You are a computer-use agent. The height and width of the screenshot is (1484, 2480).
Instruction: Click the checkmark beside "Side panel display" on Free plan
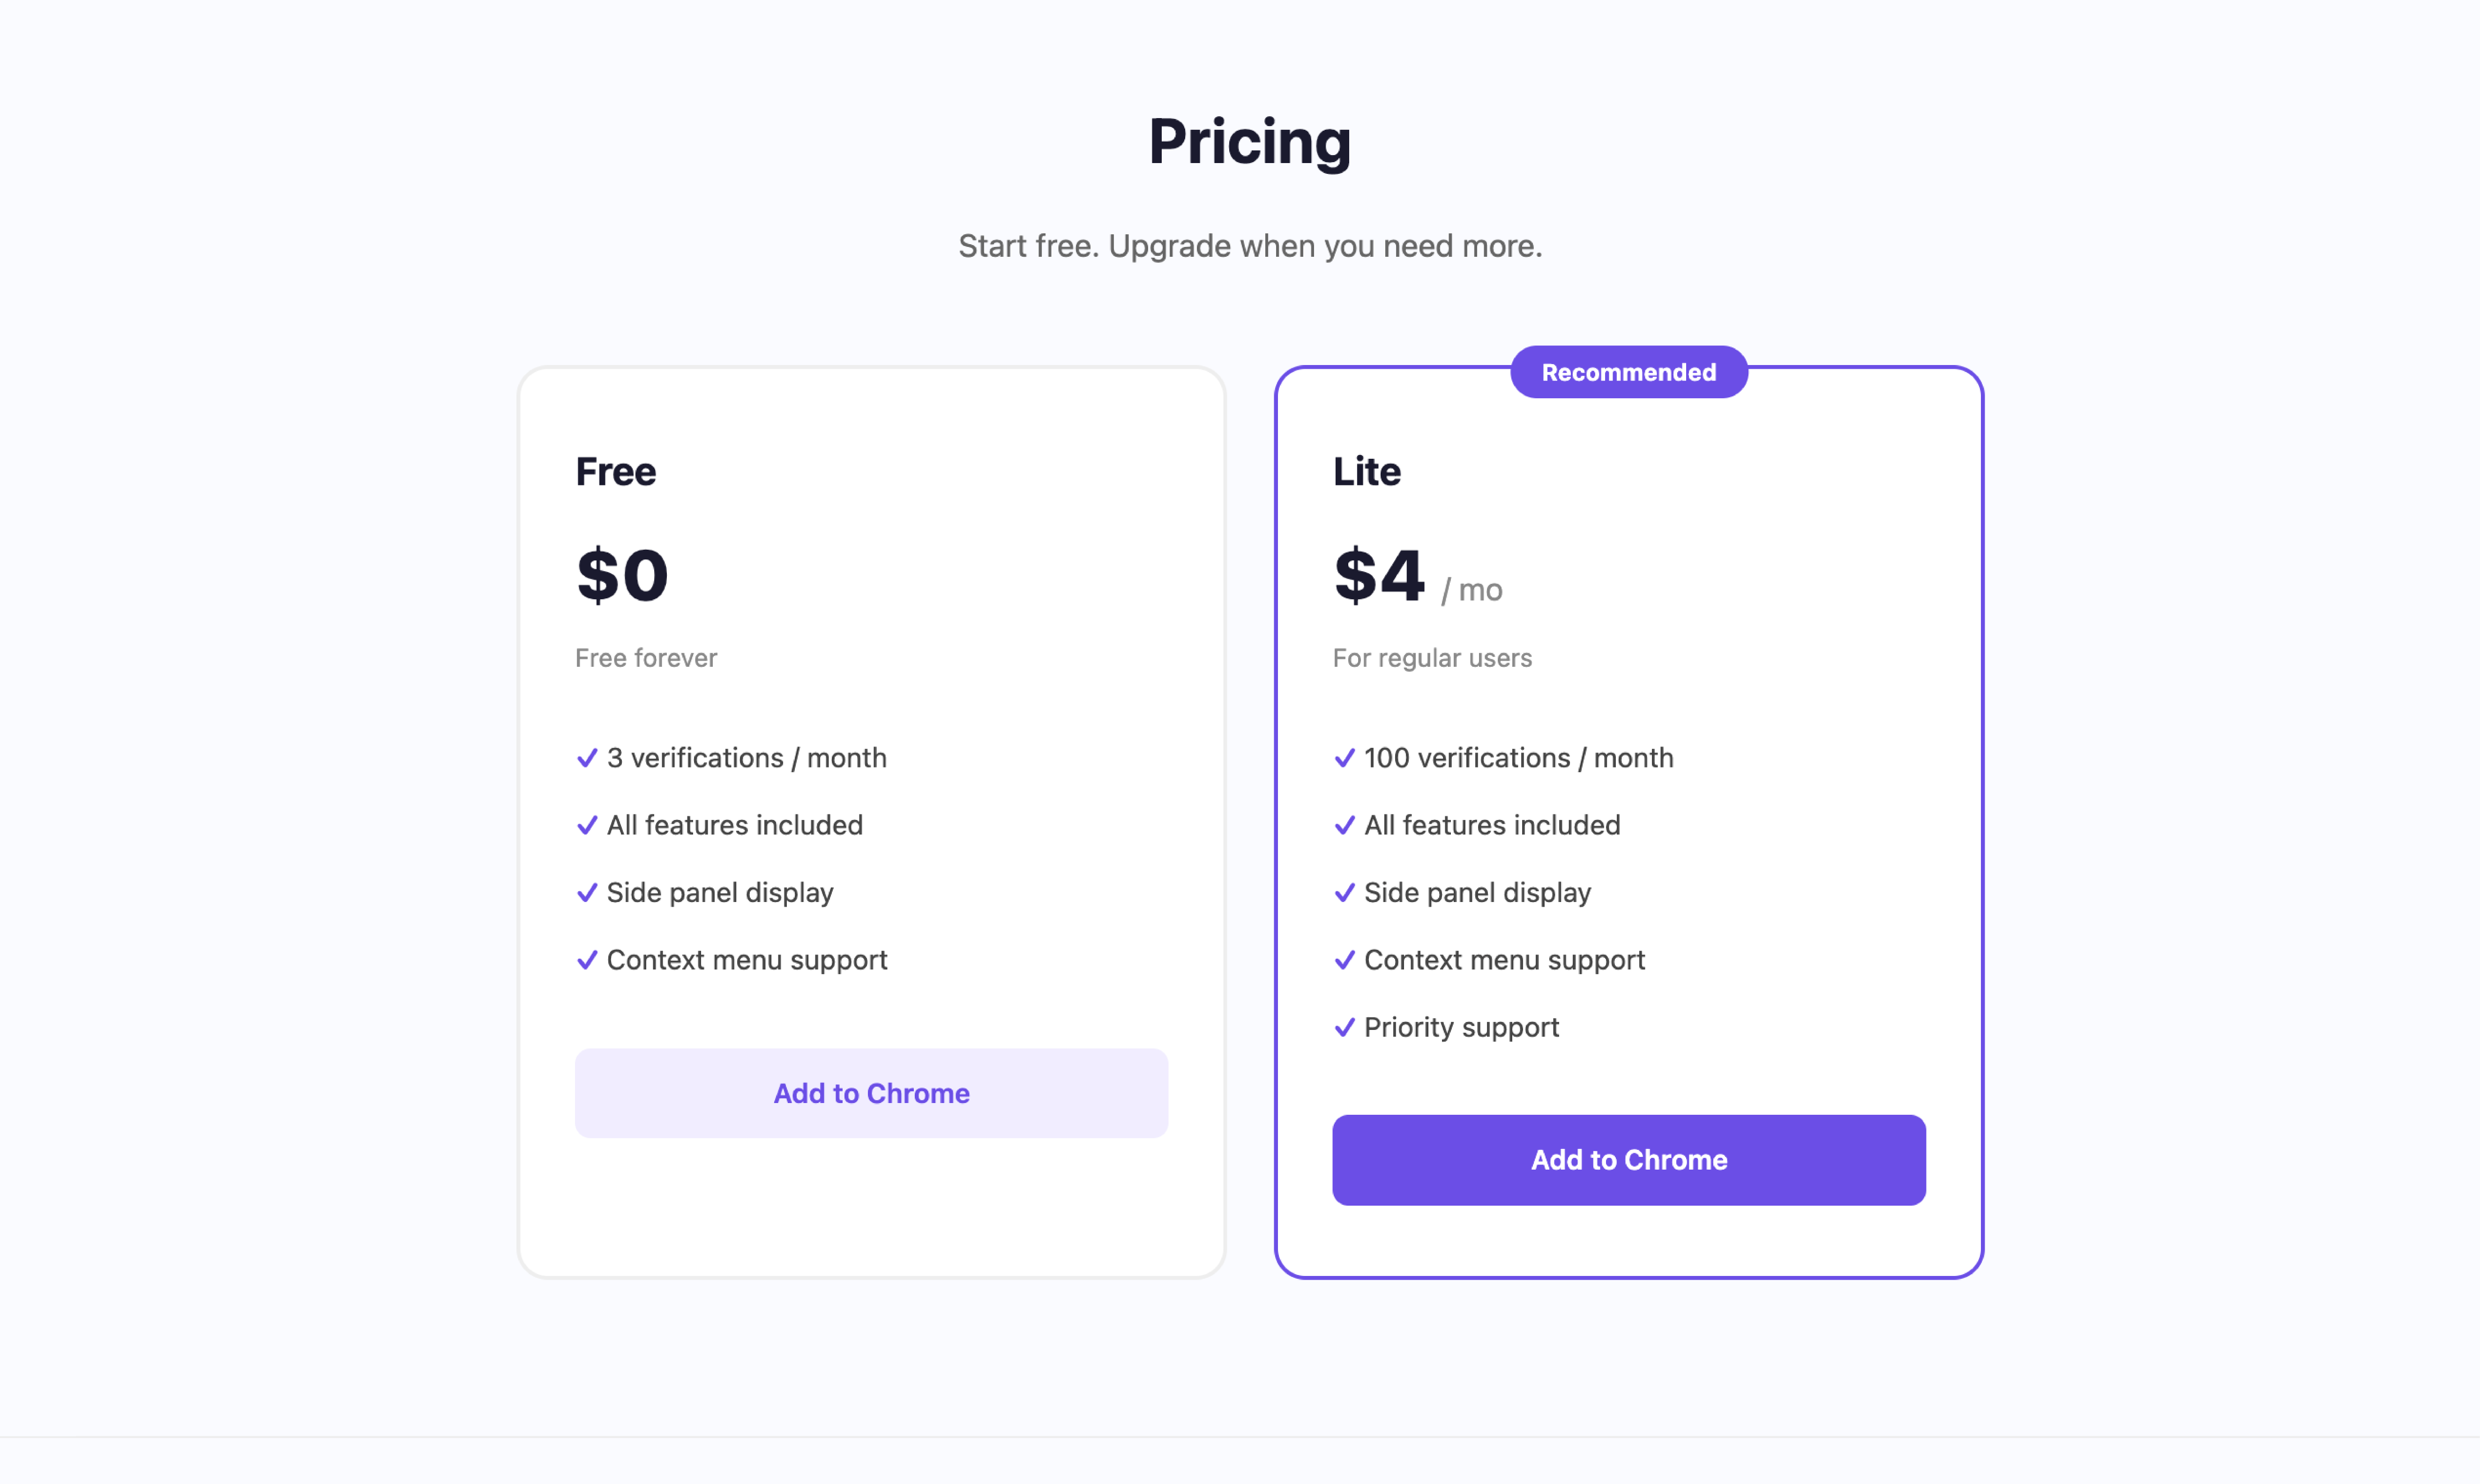click(587, 893)
